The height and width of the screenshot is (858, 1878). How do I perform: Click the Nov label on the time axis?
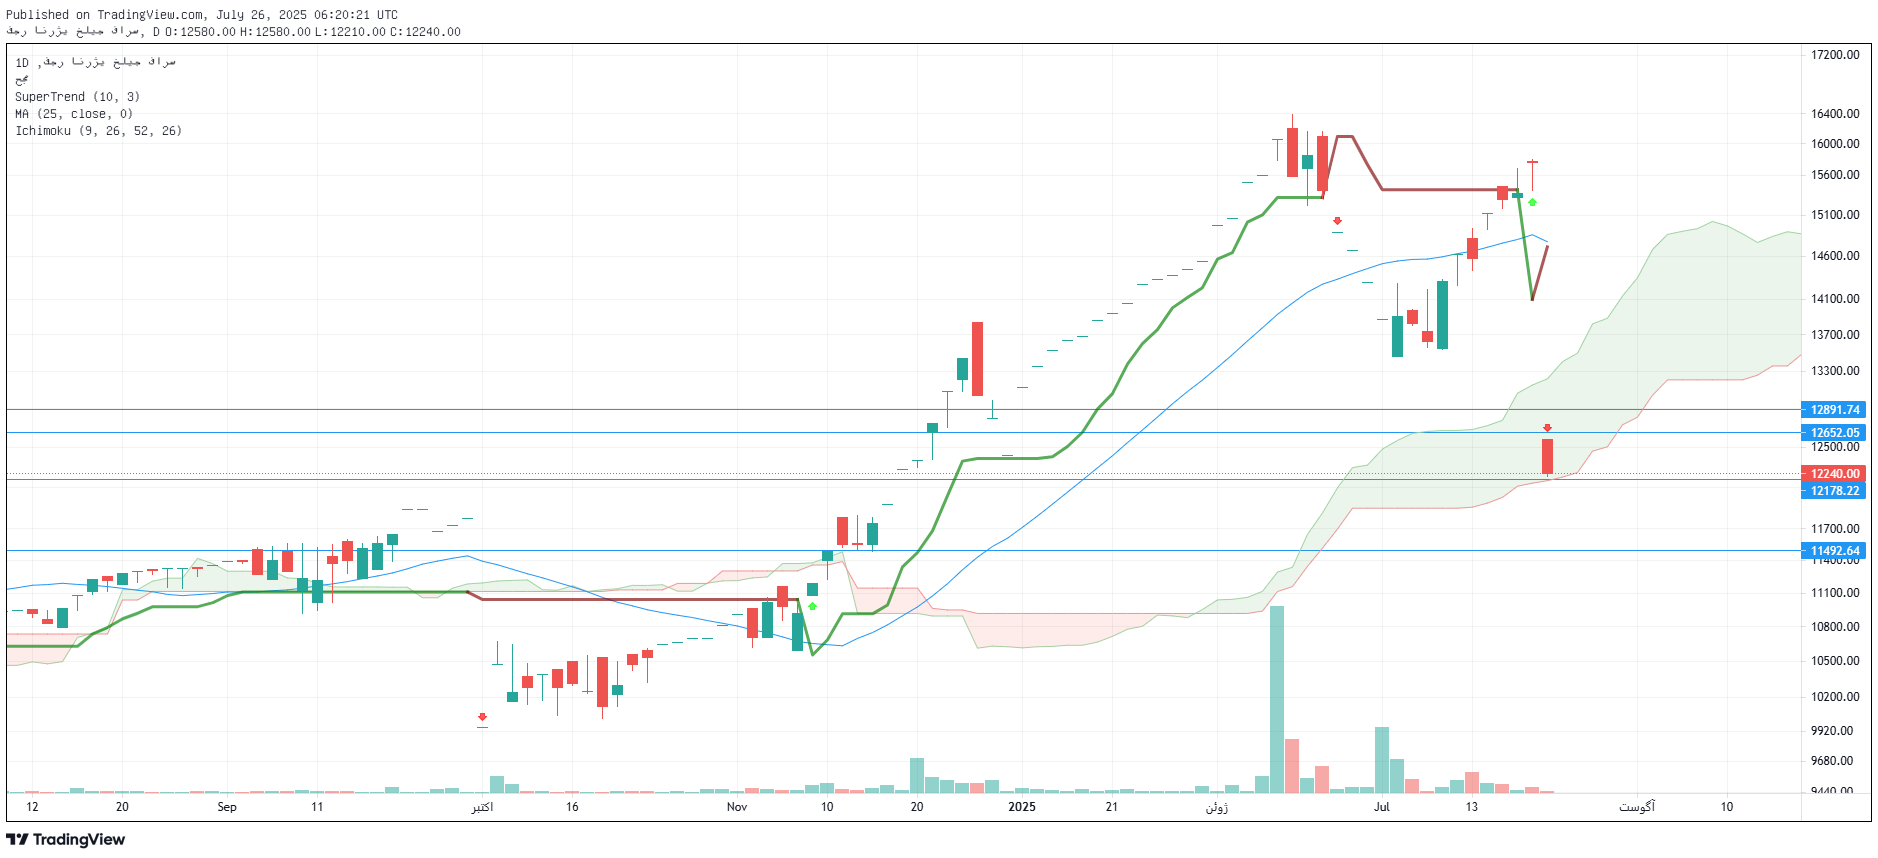(737, 807)
